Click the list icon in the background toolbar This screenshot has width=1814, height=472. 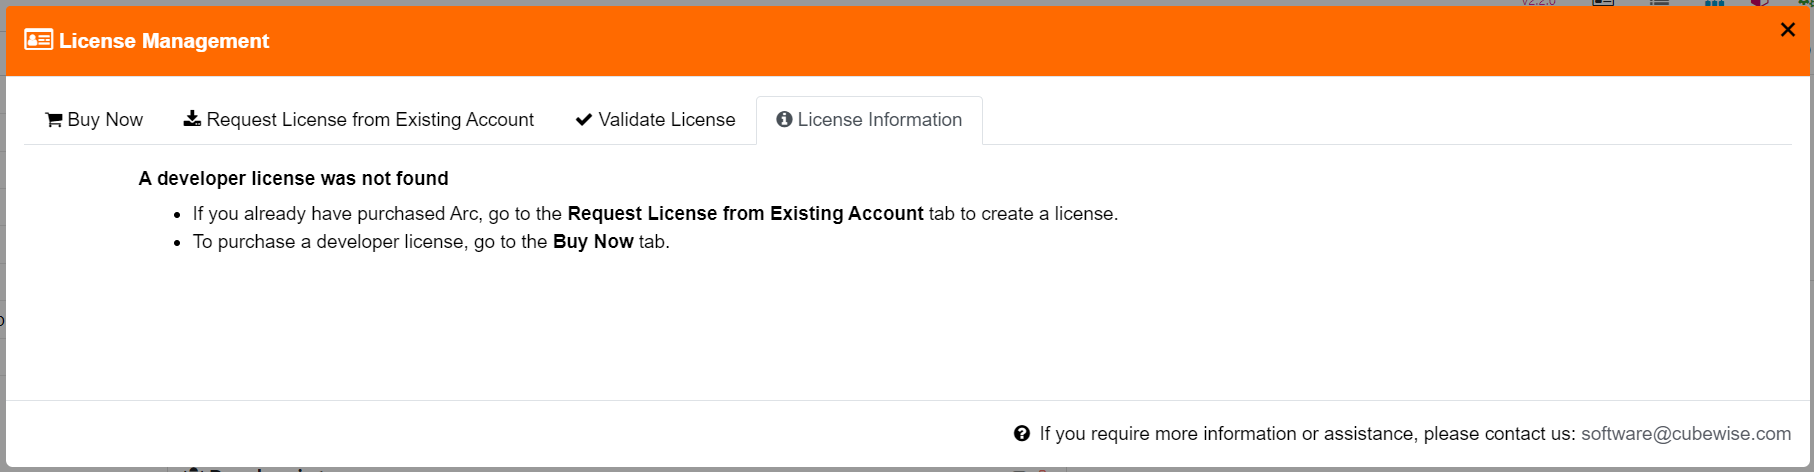tap(1660, 3)
